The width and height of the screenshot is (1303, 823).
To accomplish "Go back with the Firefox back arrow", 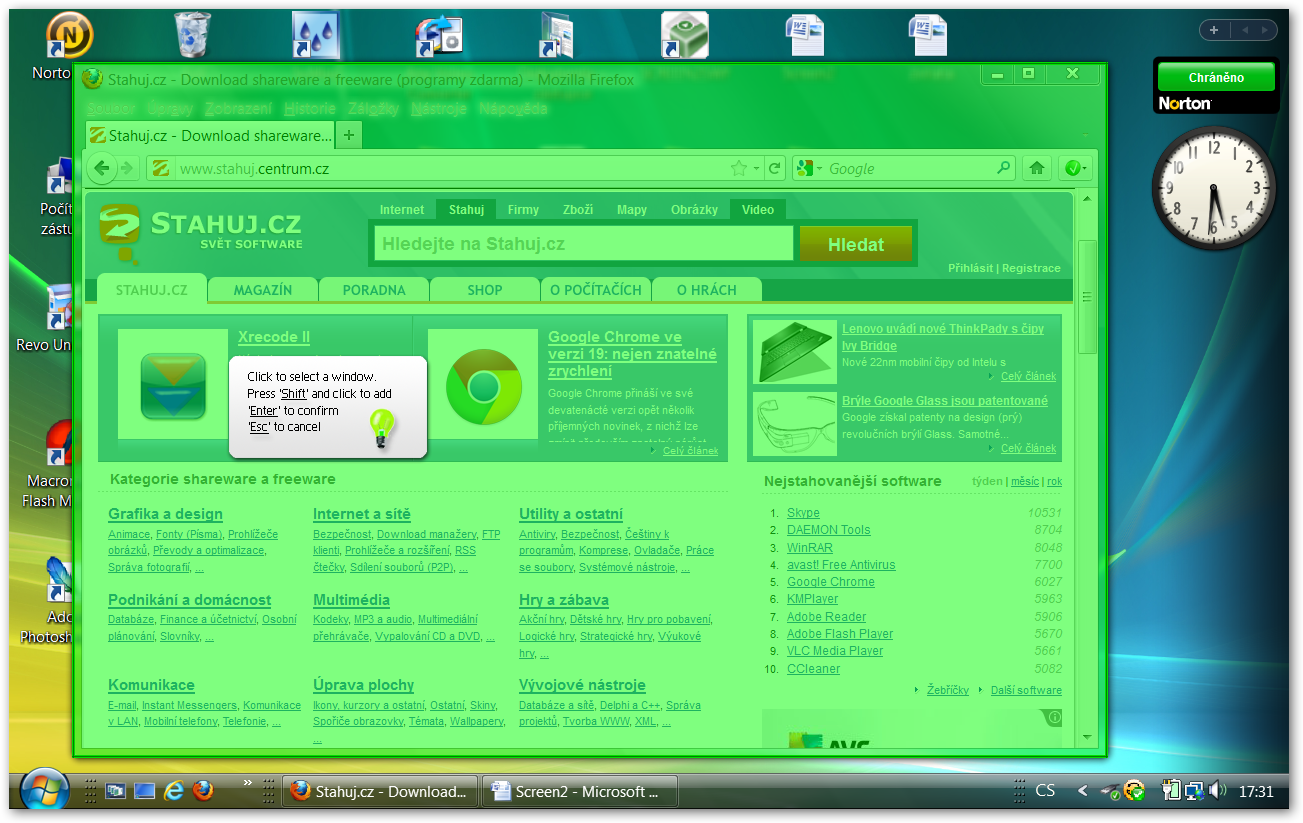I will click(x=102, y=168).
